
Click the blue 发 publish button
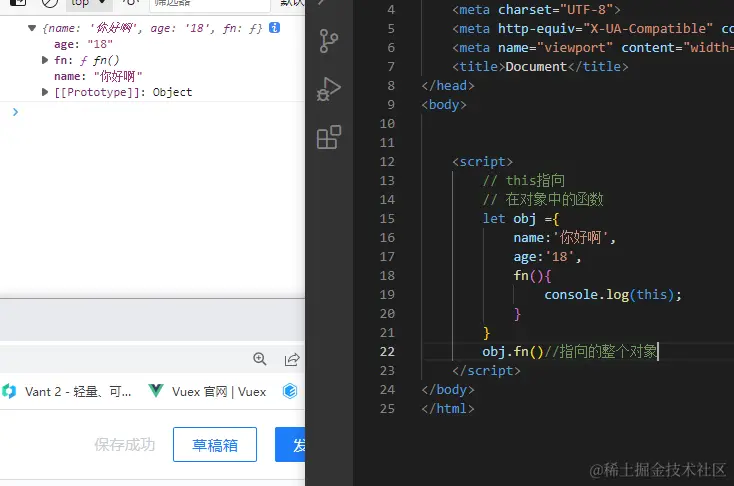coord(291,444)
